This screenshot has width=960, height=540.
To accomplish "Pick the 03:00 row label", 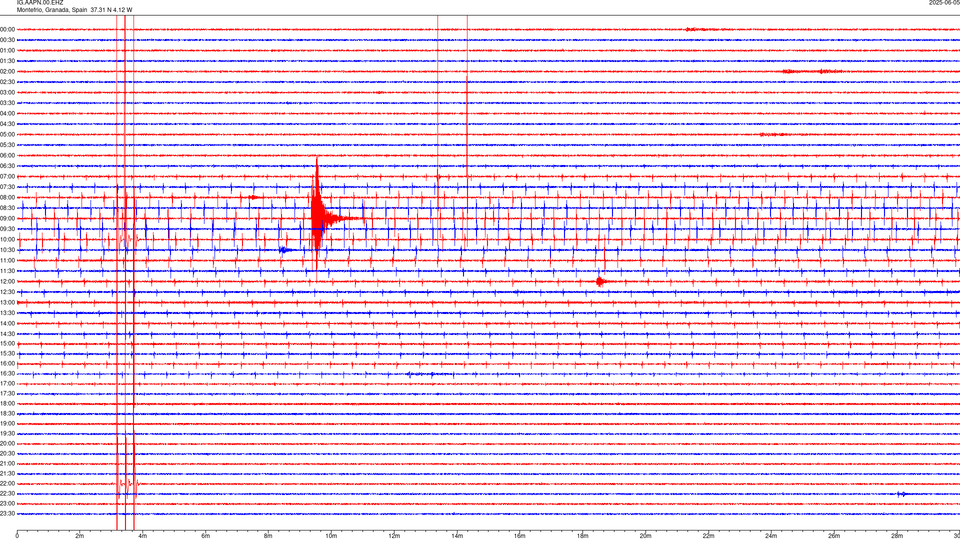I will 7,92.
